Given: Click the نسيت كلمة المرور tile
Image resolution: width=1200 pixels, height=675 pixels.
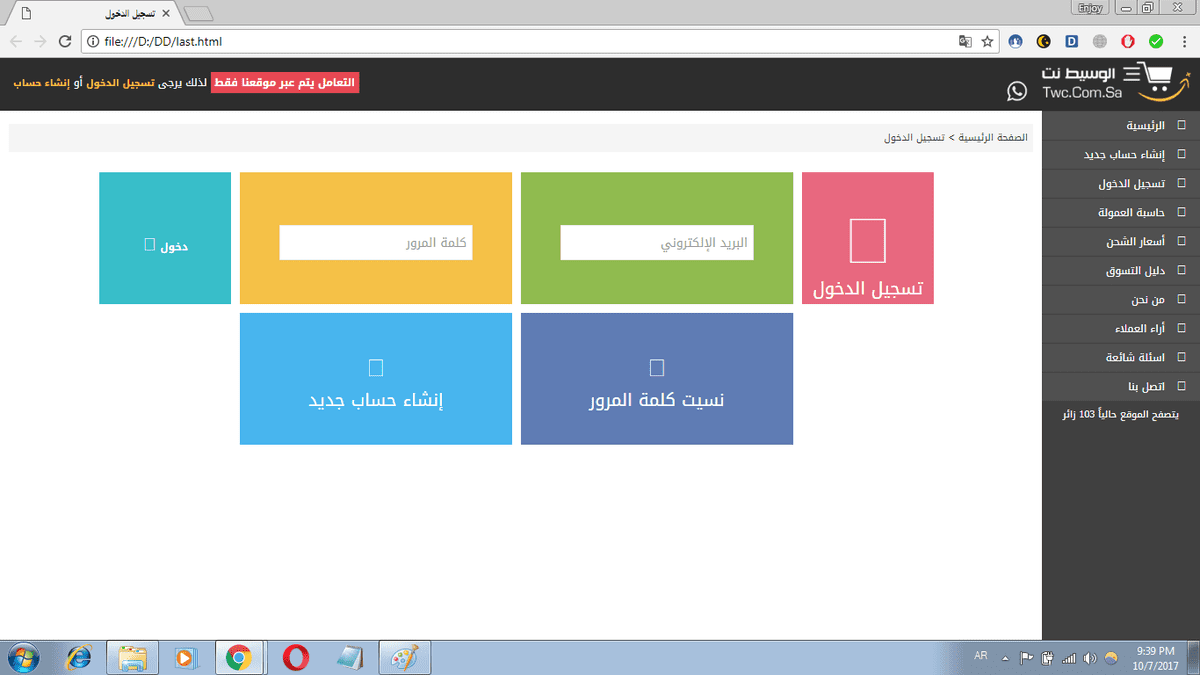Looking at the screenshot, I should (657, 379).
